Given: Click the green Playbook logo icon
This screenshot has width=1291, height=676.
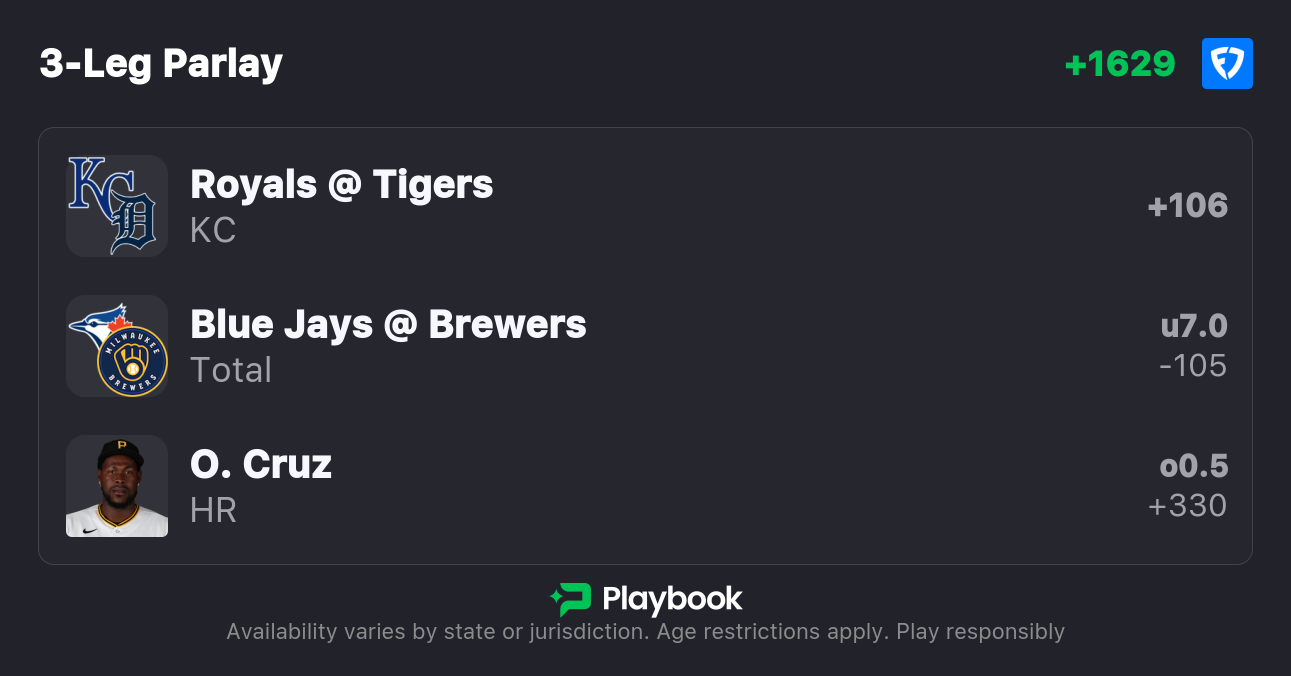Looking at the screenshot, I should [x=571, y=599].
